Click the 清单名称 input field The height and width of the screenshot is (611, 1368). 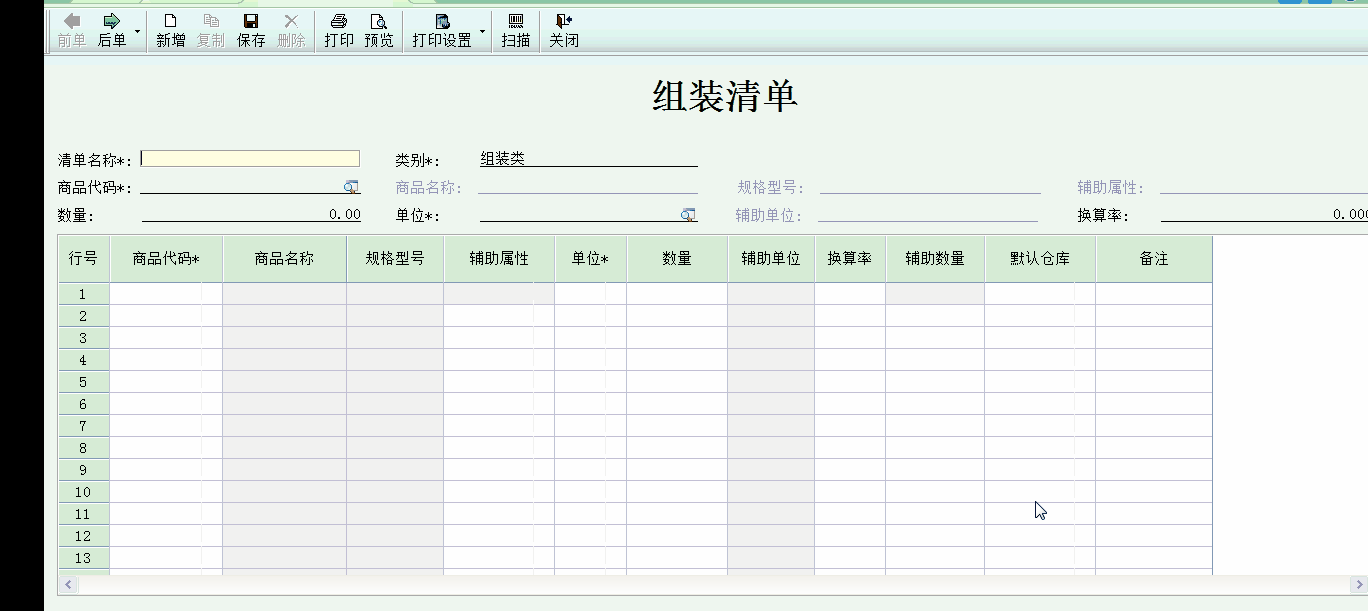click(250, 157)
